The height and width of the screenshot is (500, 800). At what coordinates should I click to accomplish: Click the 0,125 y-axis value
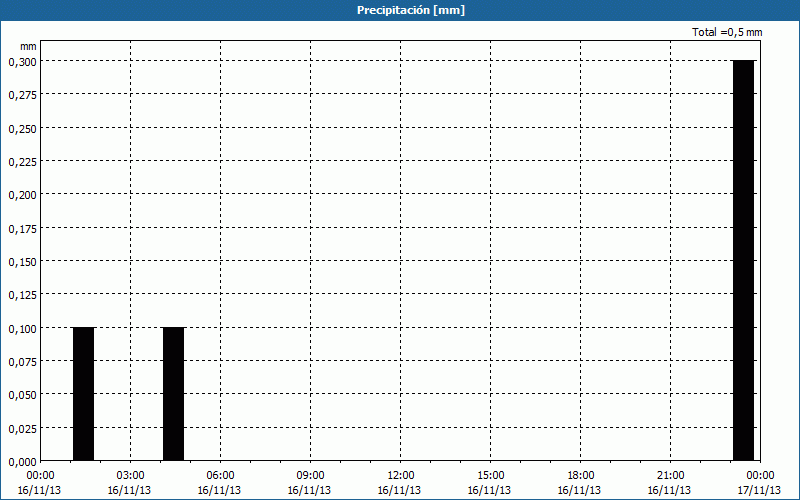22,295
